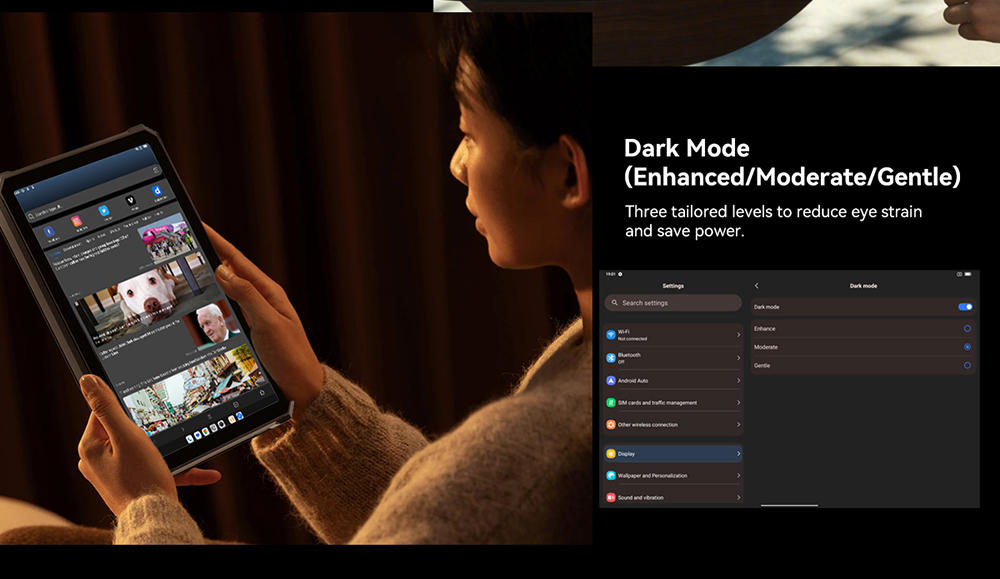
Task: Expand SIM cards and traffic management chevron
Action: click(x=738, y=403)
